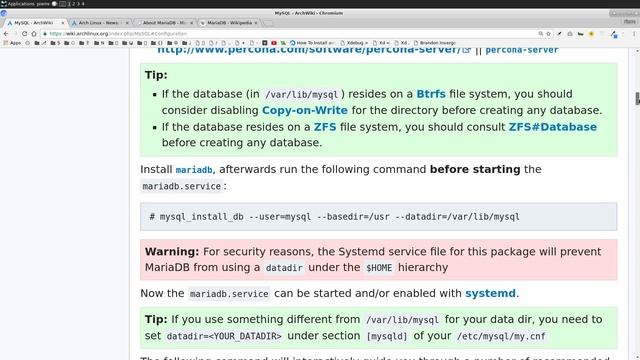640x360 pixels.
Task: Open the Btrfs link
Action: point(431,94)
